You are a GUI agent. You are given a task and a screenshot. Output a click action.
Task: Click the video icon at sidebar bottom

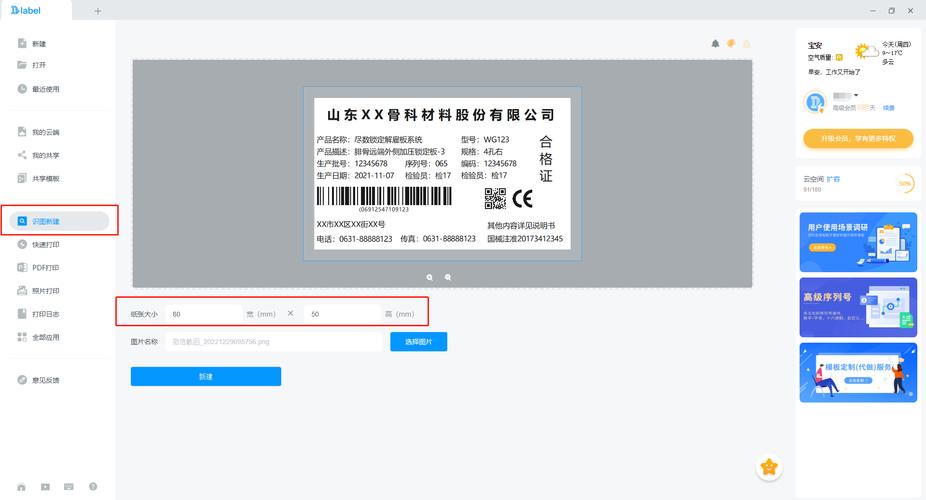[x=45, y=487]
